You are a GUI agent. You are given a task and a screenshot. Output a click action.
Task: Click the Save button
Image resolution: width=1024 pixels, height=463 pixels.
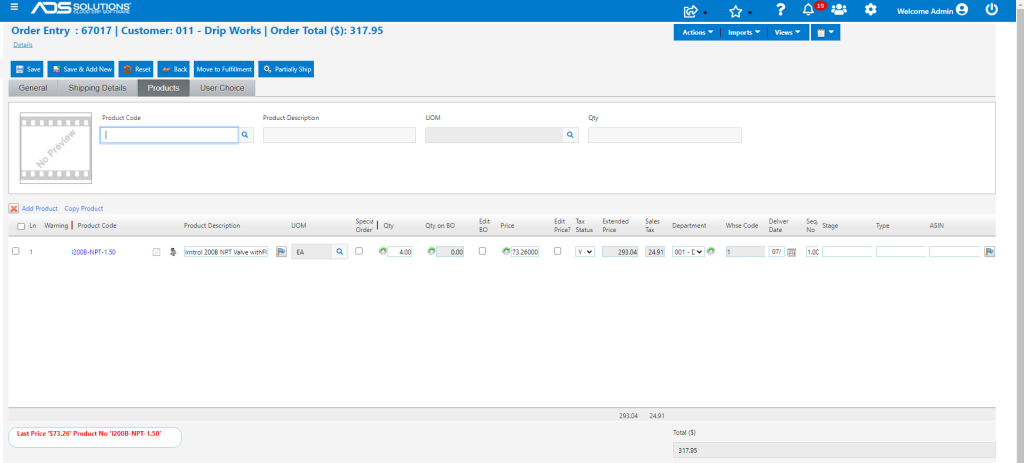pyautogui.click(x=27, y=69)
